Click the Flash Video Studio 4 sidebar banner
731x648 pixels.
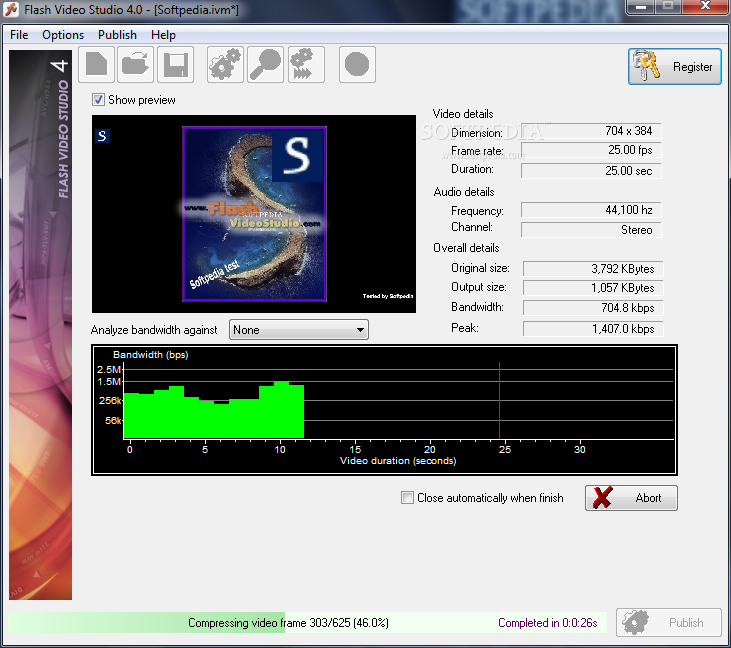coord(41,325)
